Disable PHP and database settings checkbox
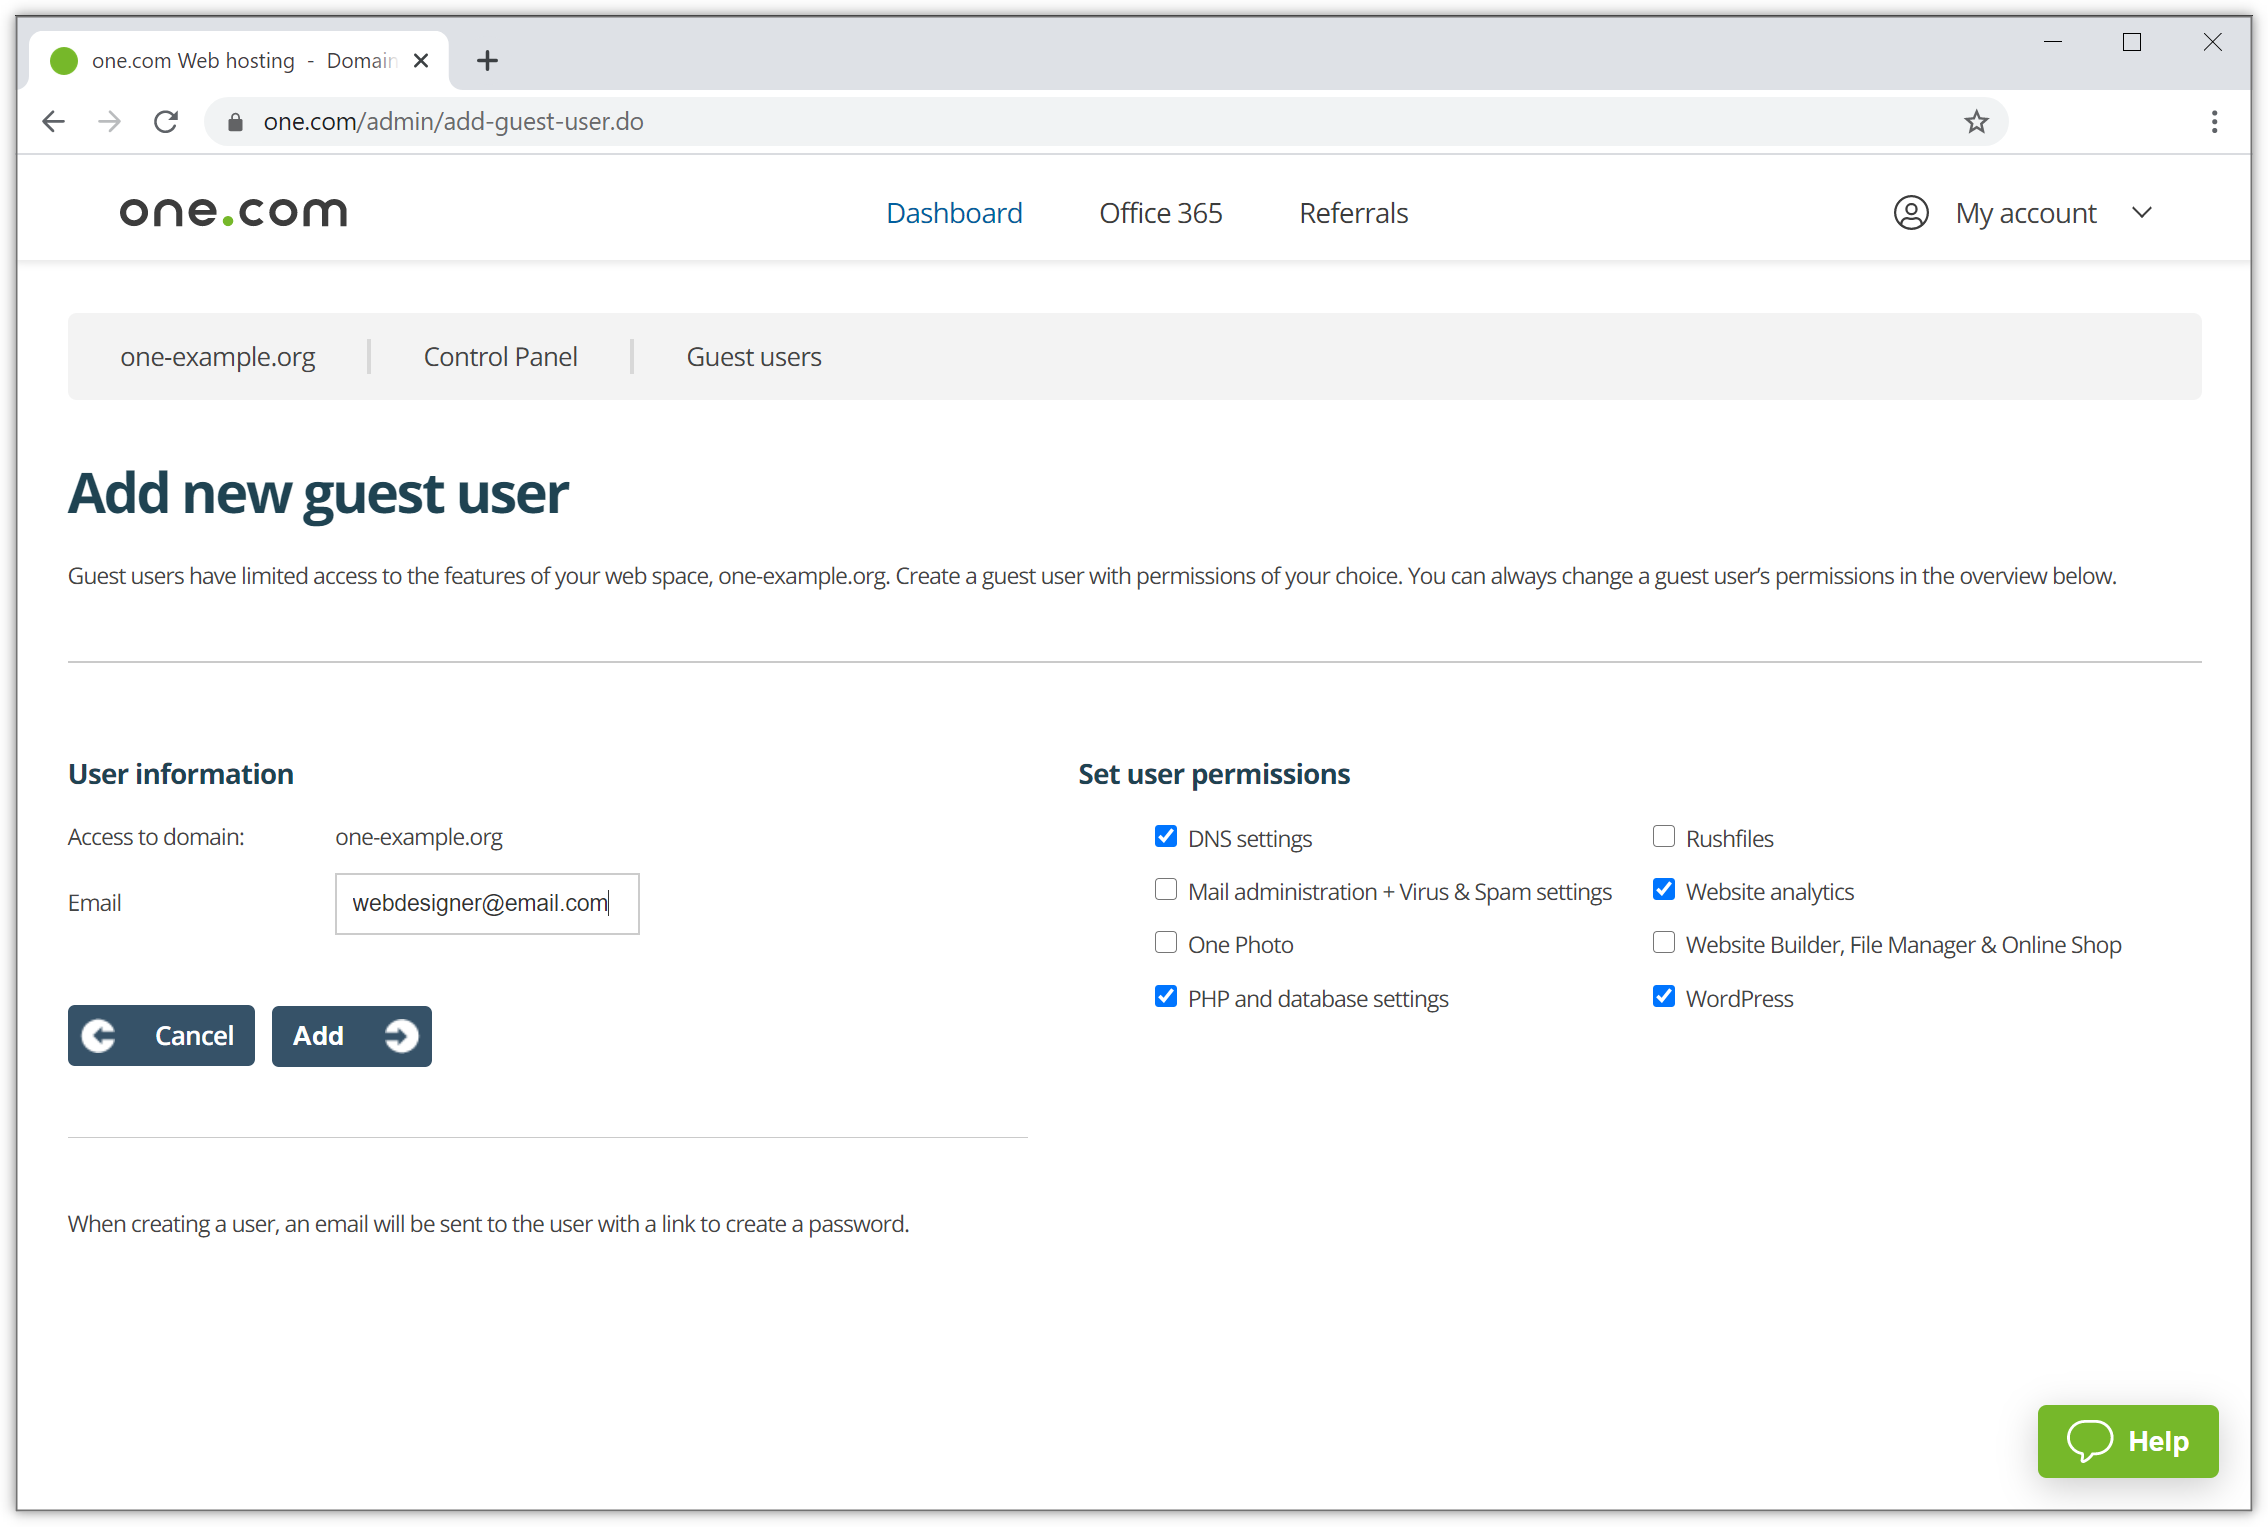Viewport: 2268px width, 1527px height. pyautogui.click(x=1166, y=997)
